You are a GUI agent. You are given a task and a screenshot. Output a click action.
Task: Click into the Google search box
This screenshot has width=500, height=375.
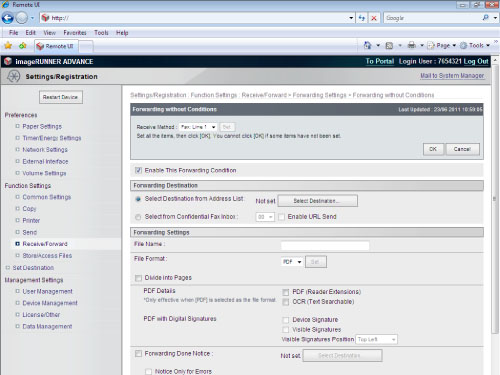(433, 18)
